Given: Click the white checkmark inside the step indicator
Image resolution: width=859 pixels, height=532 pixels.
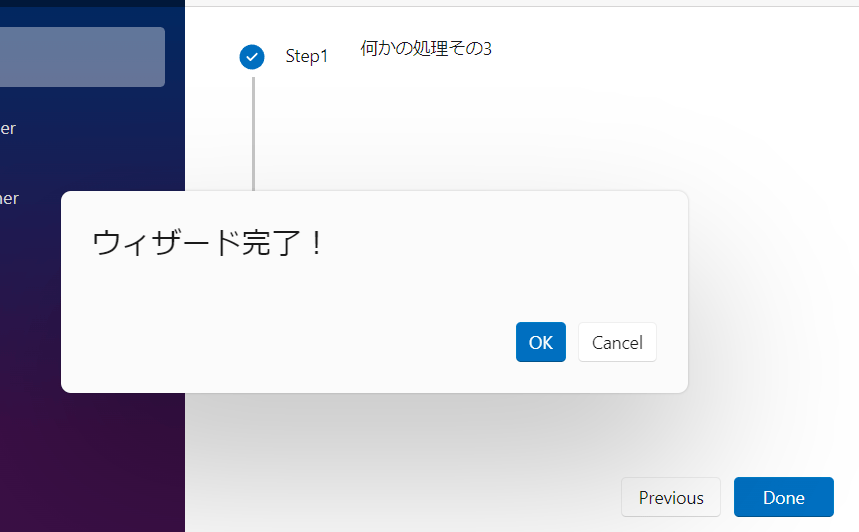Looking at the screenshot, I should pos(252,57).
